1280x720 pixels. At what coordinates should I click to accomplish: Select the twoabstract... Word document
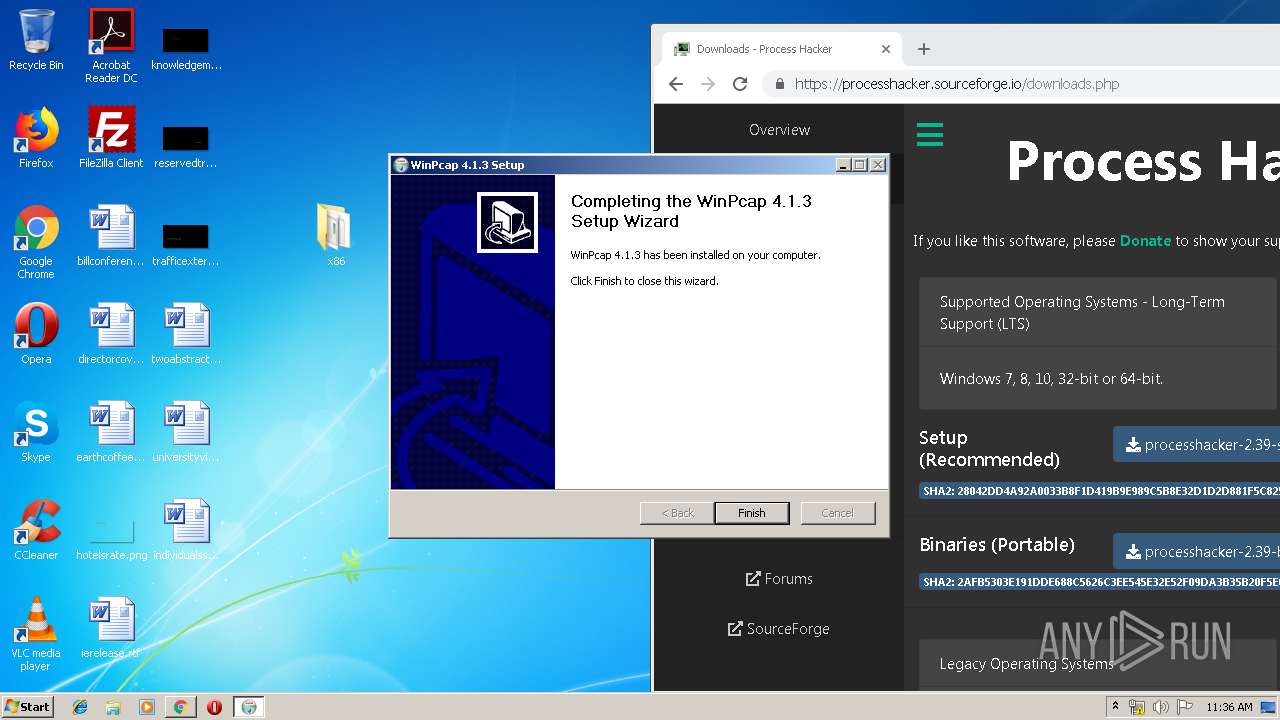click(x=186, y=334)
